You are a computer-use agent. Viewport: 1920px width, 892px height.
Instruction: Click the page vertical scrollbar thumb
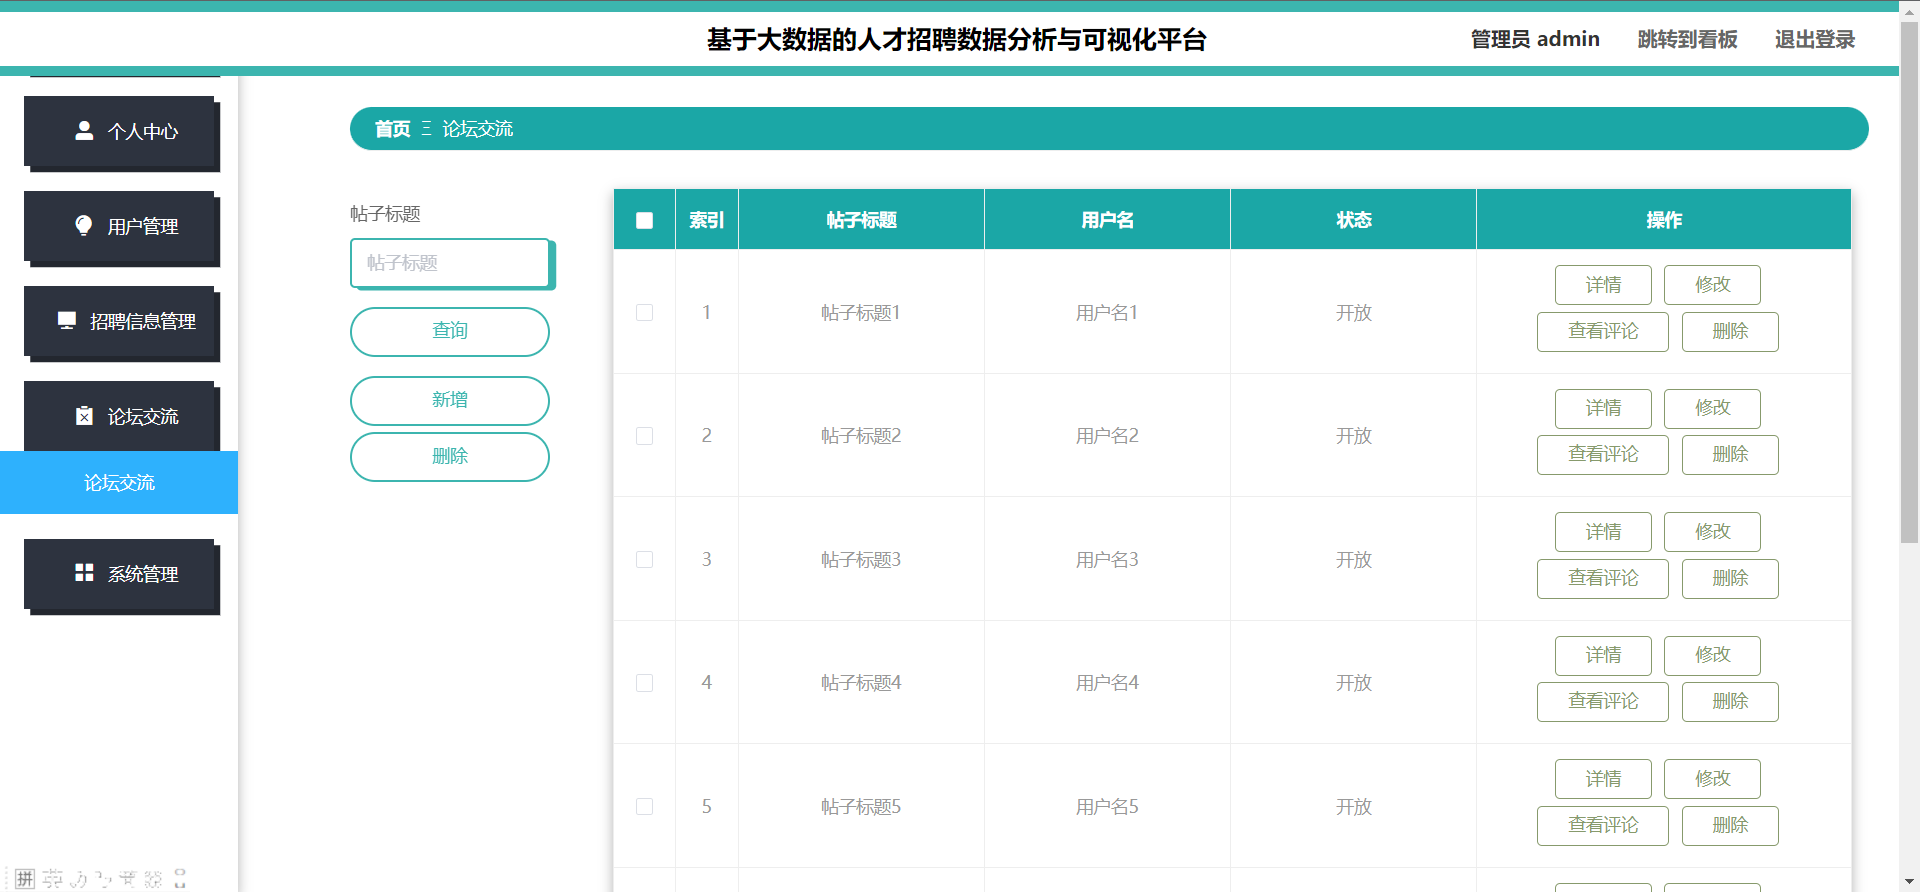point(1909,280)
